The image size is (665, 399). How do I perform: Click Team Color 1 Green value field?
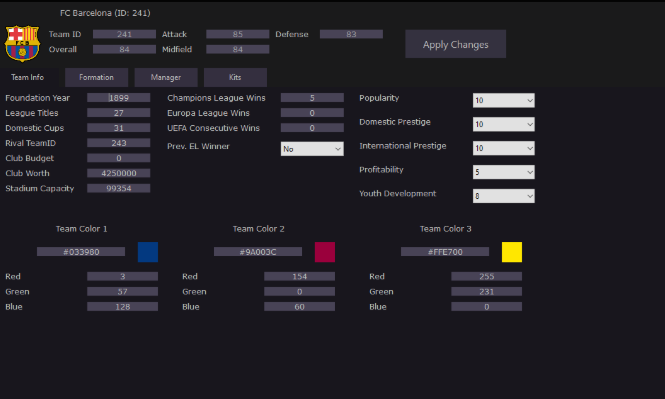coord(123,292)
